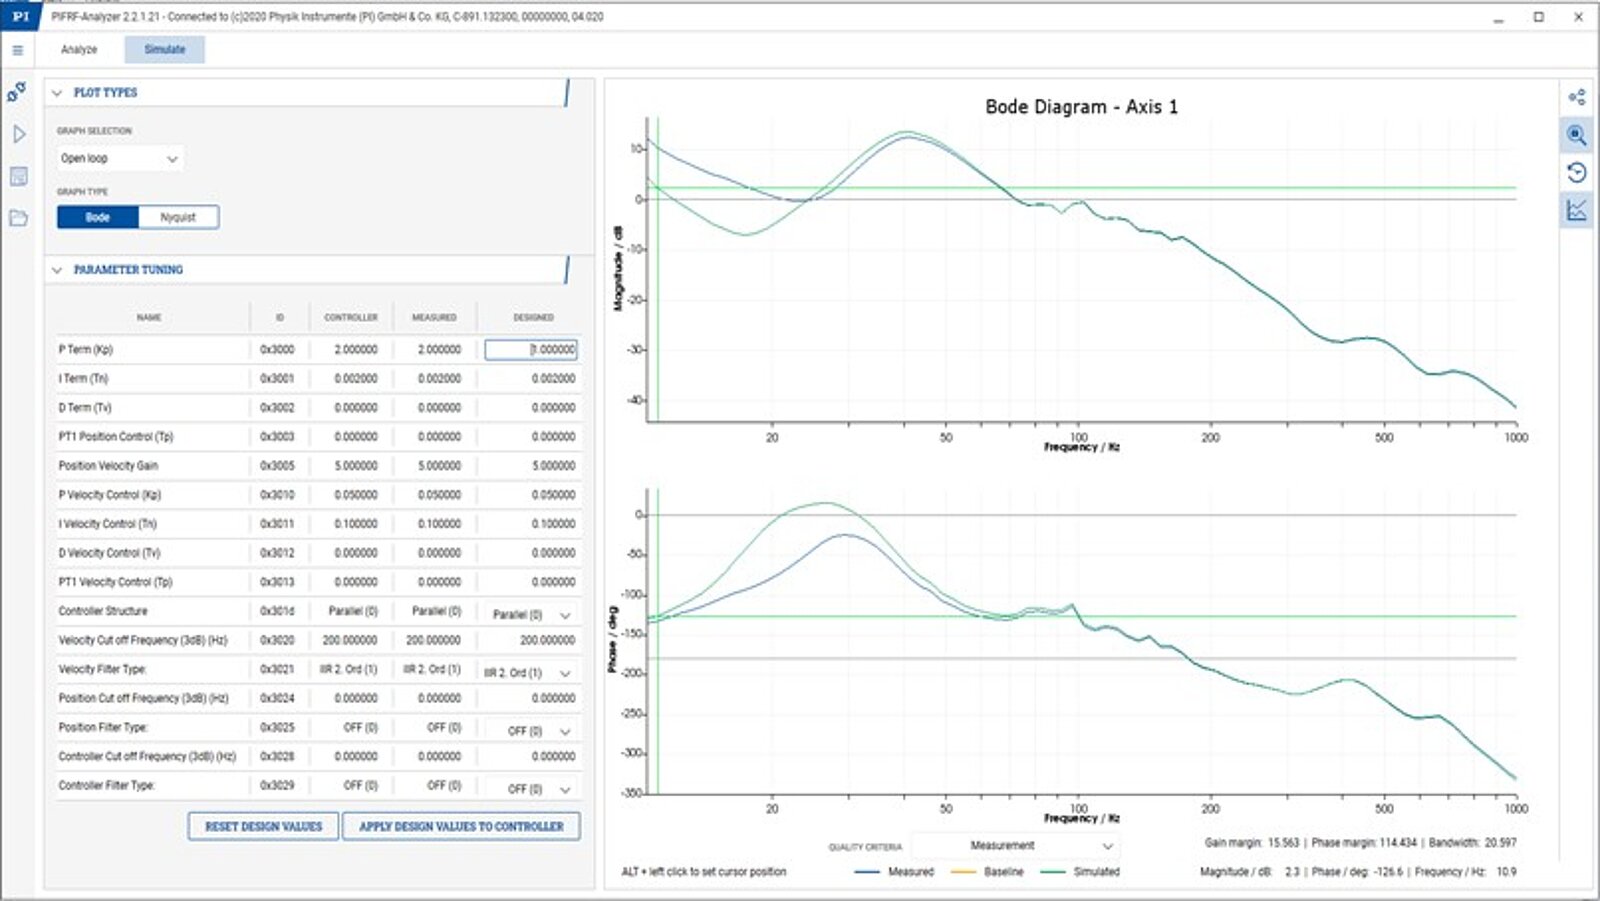Open the folder icon in sidebar
The height and width of the screenshot is (901, 1600).
[x=18, y=218]
